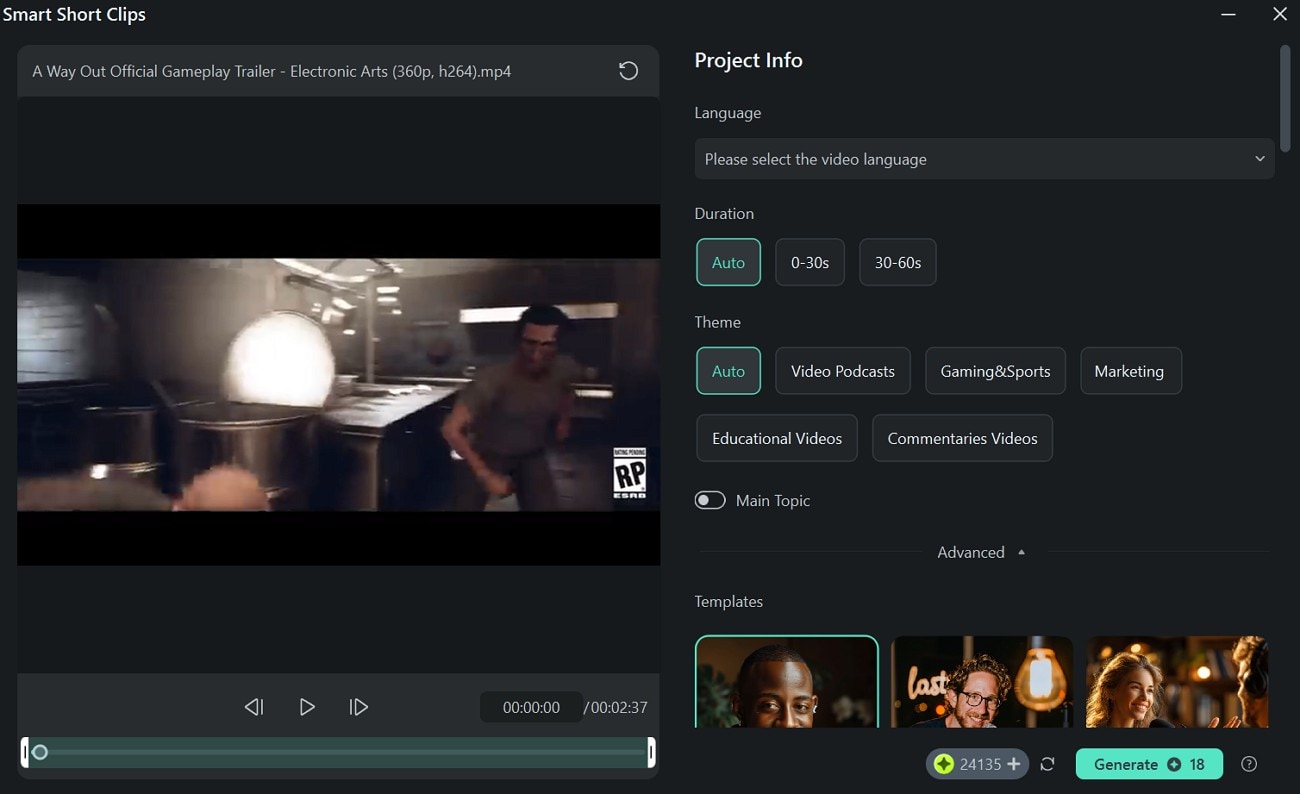Choose the Marketing theme button

(x=1130, y=370)
